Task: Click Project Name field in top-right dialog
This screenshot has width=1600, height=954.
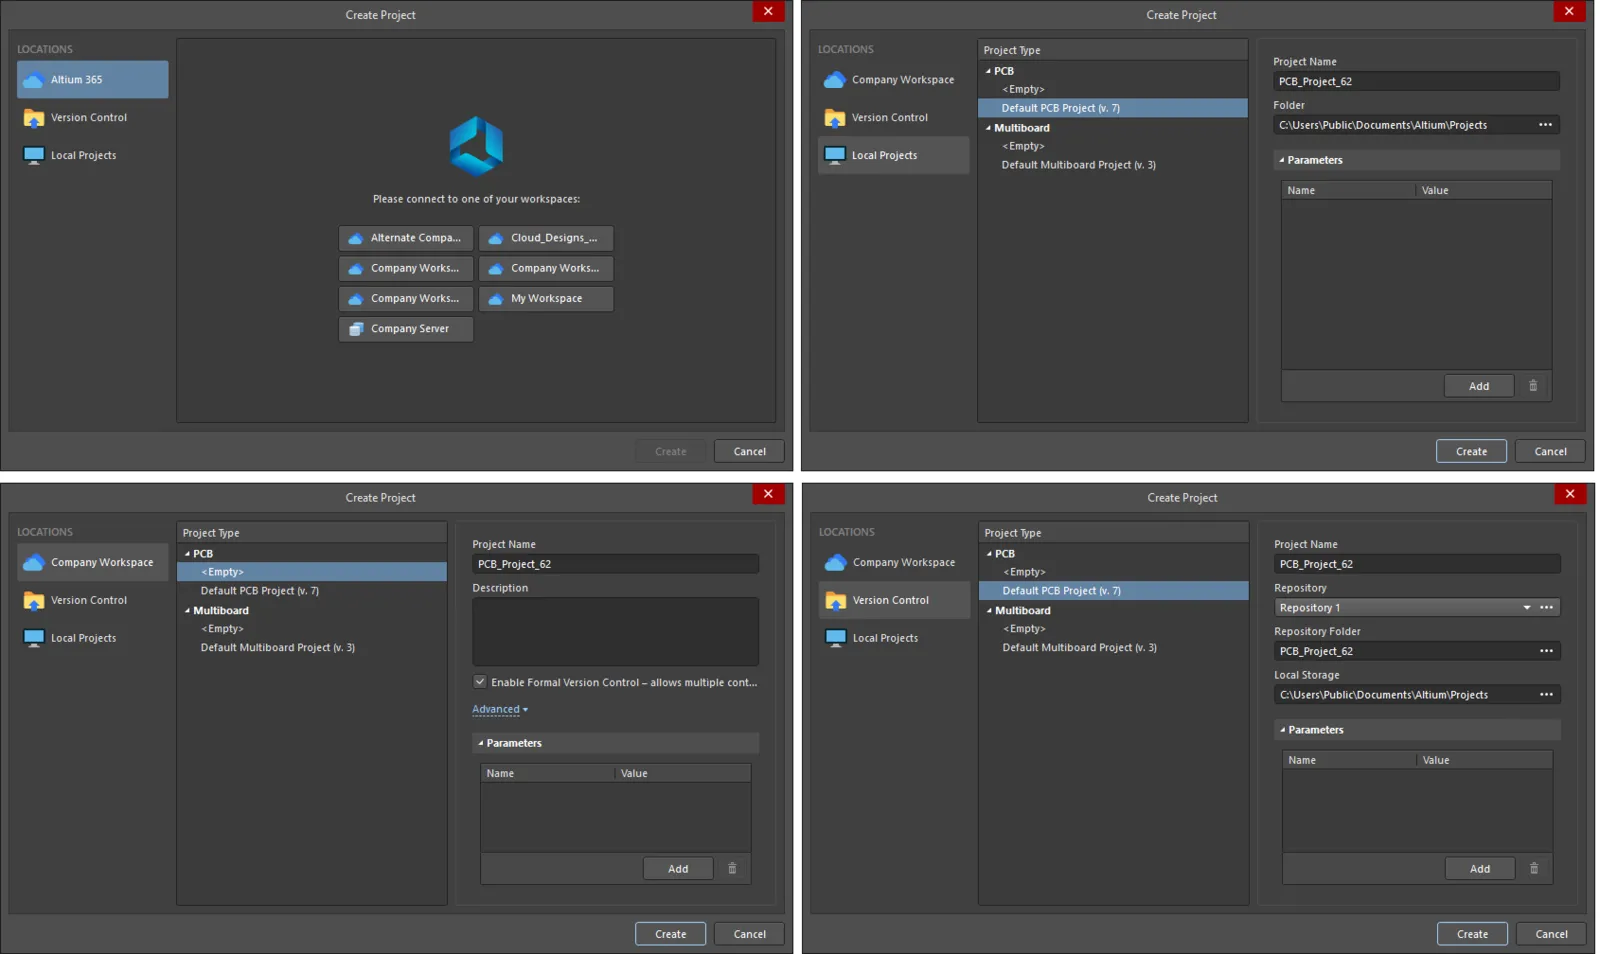Action: point(1416,81)
